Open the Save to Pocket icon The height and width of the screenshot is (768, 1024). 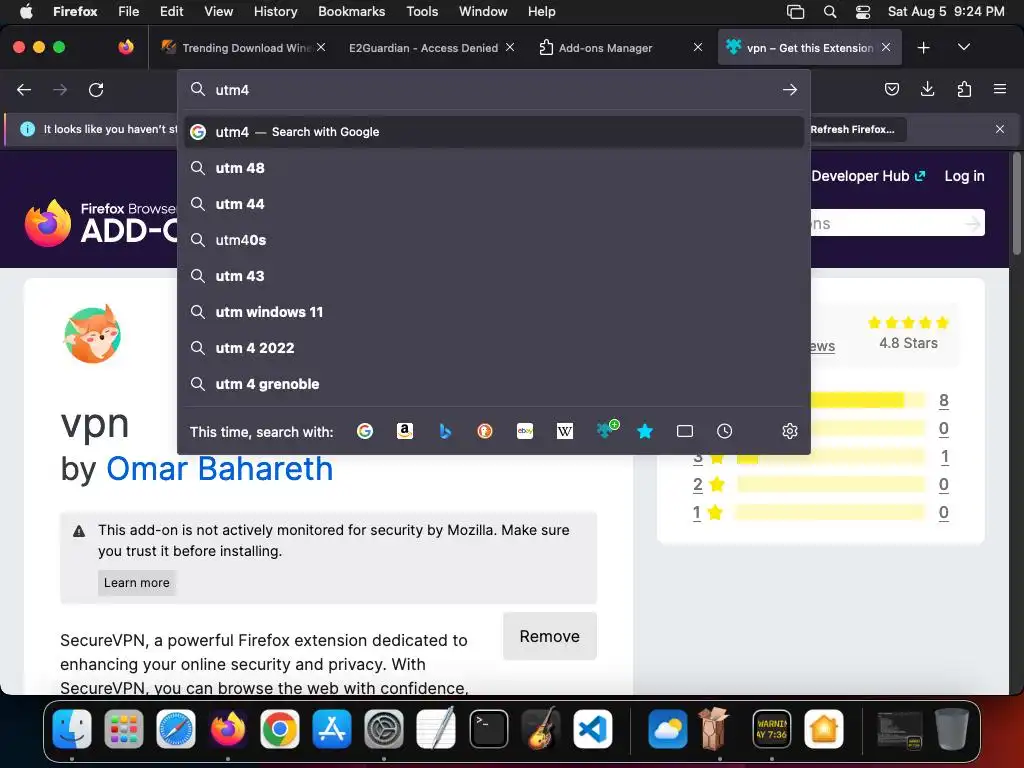click(x=891, y=89)
